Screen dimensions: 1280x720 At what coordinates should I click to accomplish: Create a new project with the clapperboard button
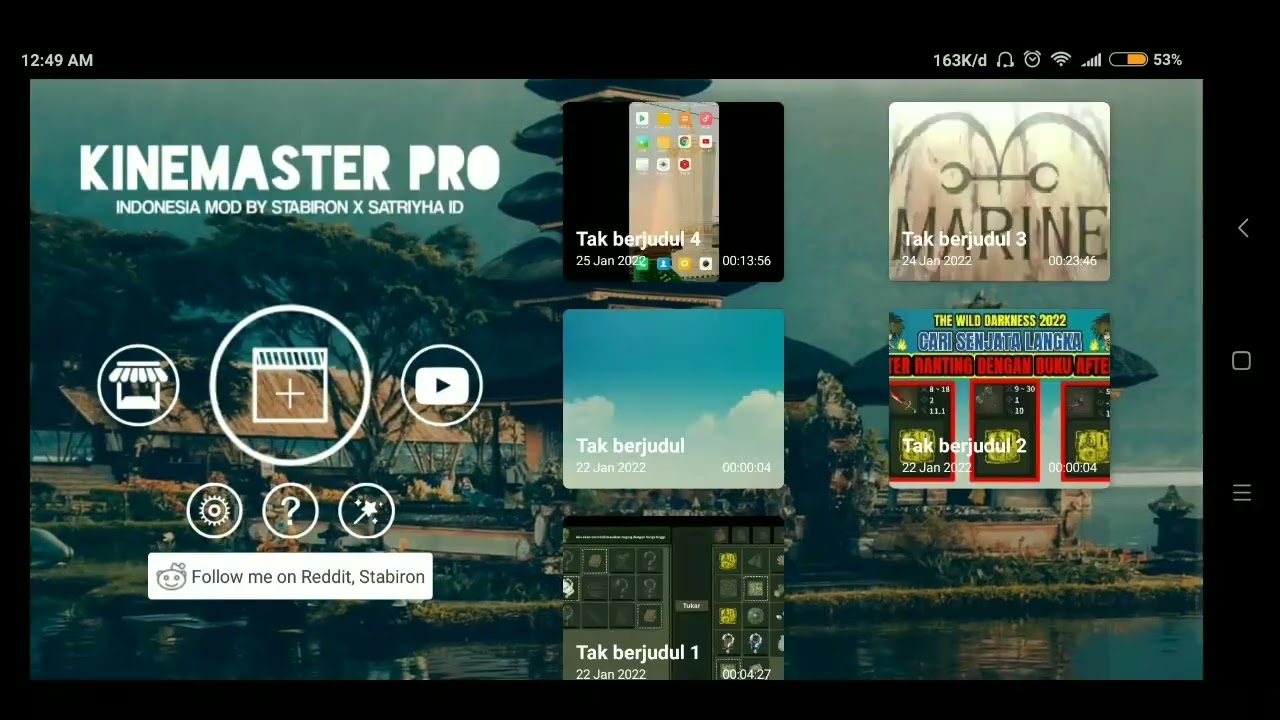[290, 386]
